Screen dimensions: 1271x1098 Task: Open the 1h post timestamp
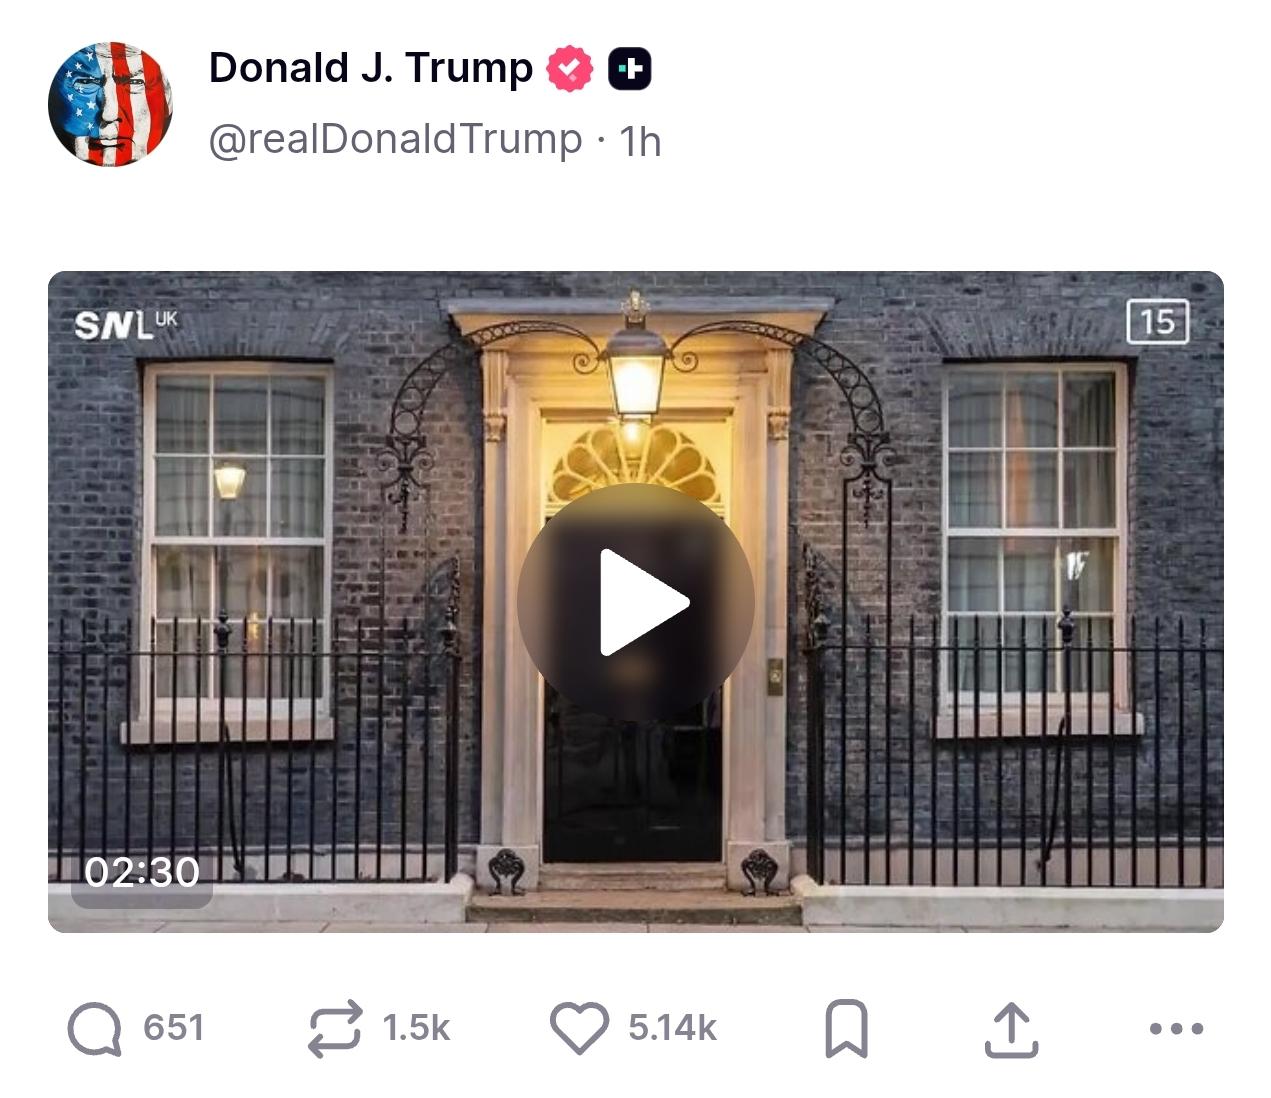(x=640, y=141)
